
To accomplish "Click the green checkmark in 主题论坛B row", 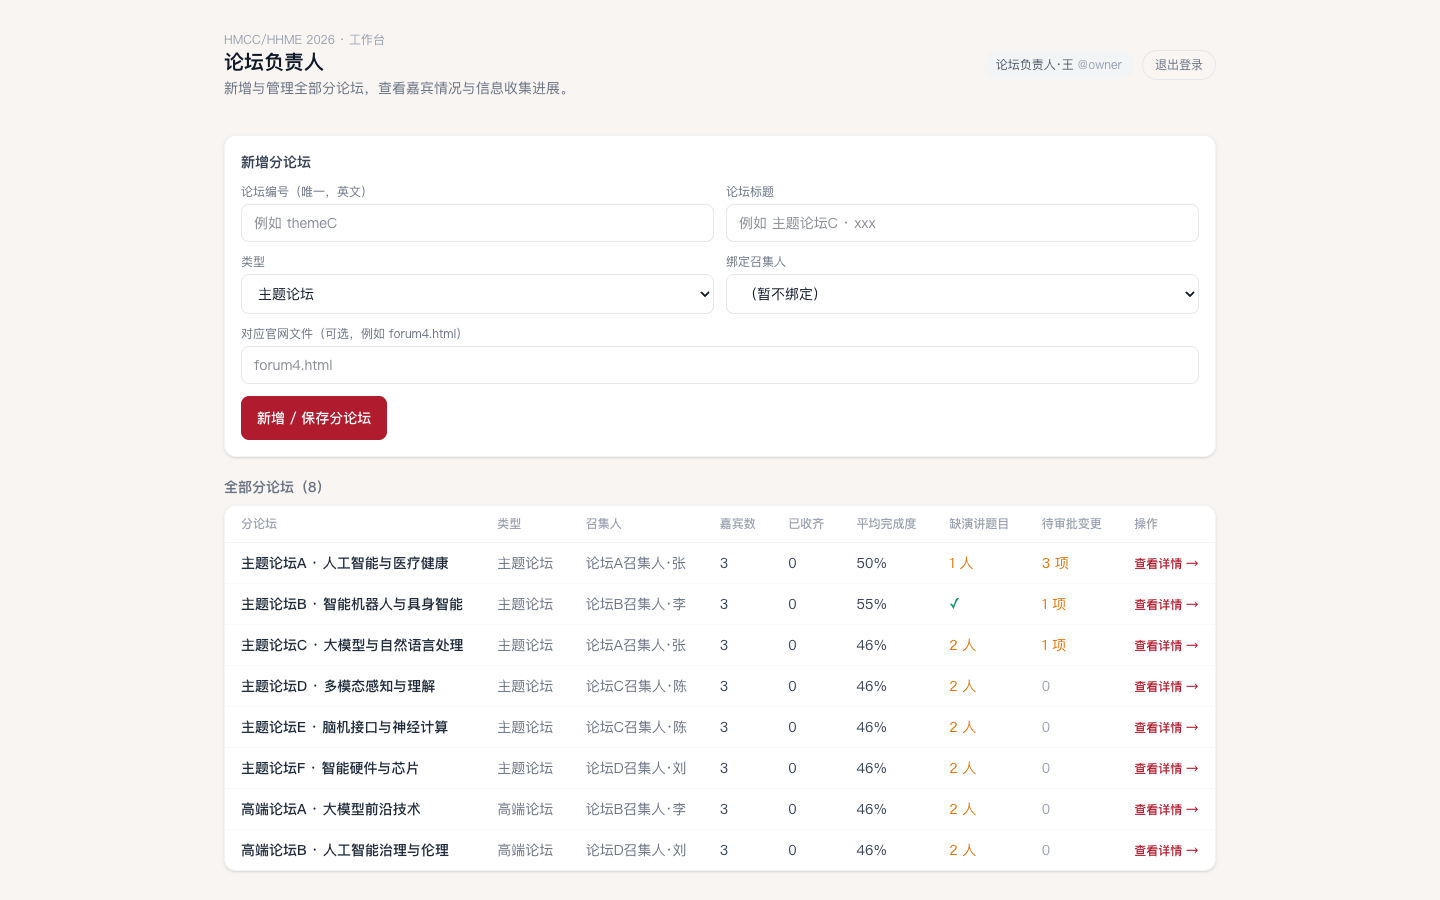I will pos(955,604).
